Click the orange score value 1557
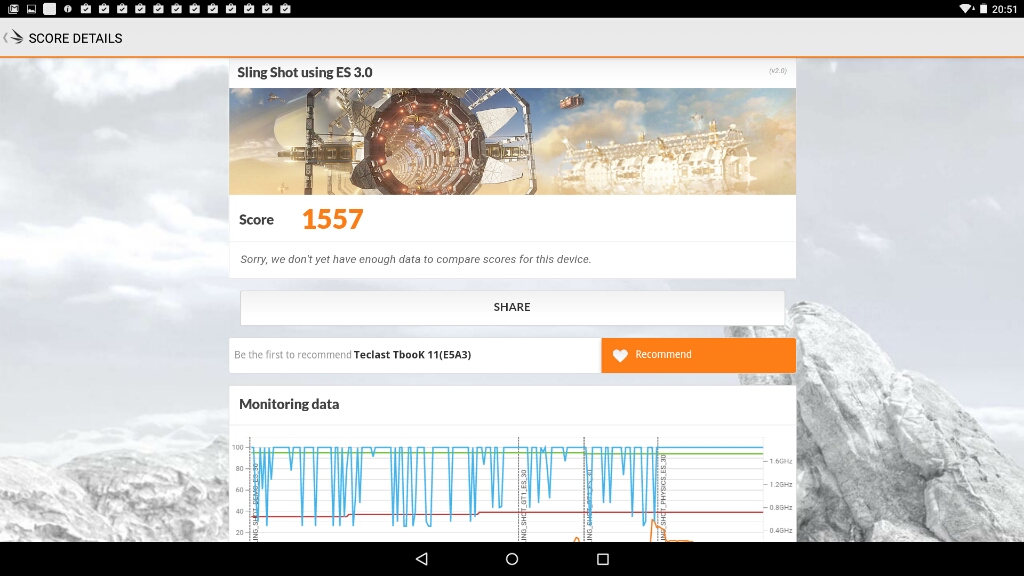 pos(332,219)
